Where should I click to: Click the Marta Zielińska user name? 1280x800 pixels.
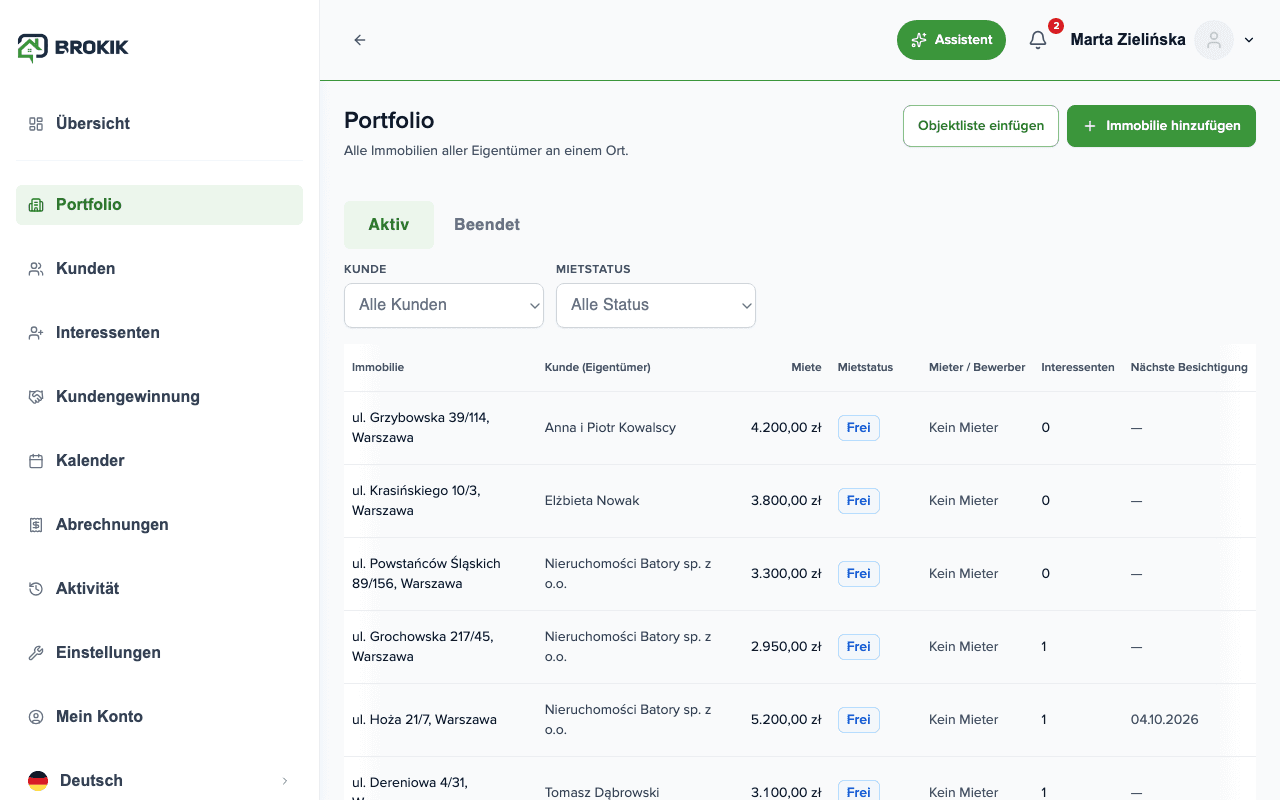(1128, 40)
